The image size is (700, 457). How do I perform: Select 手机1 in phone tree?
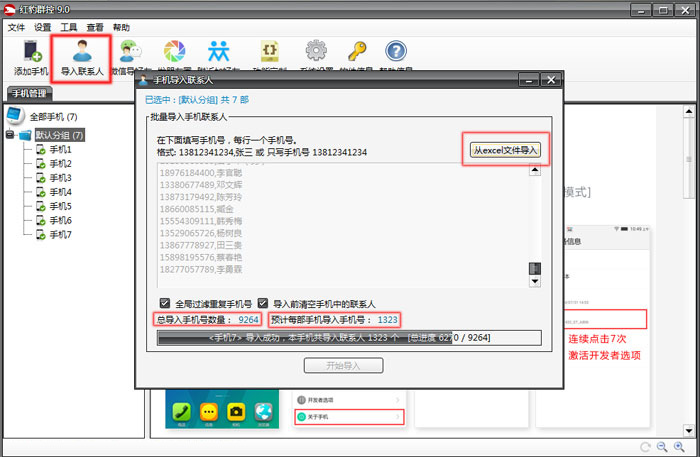pyautogui.click(x=60, y=150)
